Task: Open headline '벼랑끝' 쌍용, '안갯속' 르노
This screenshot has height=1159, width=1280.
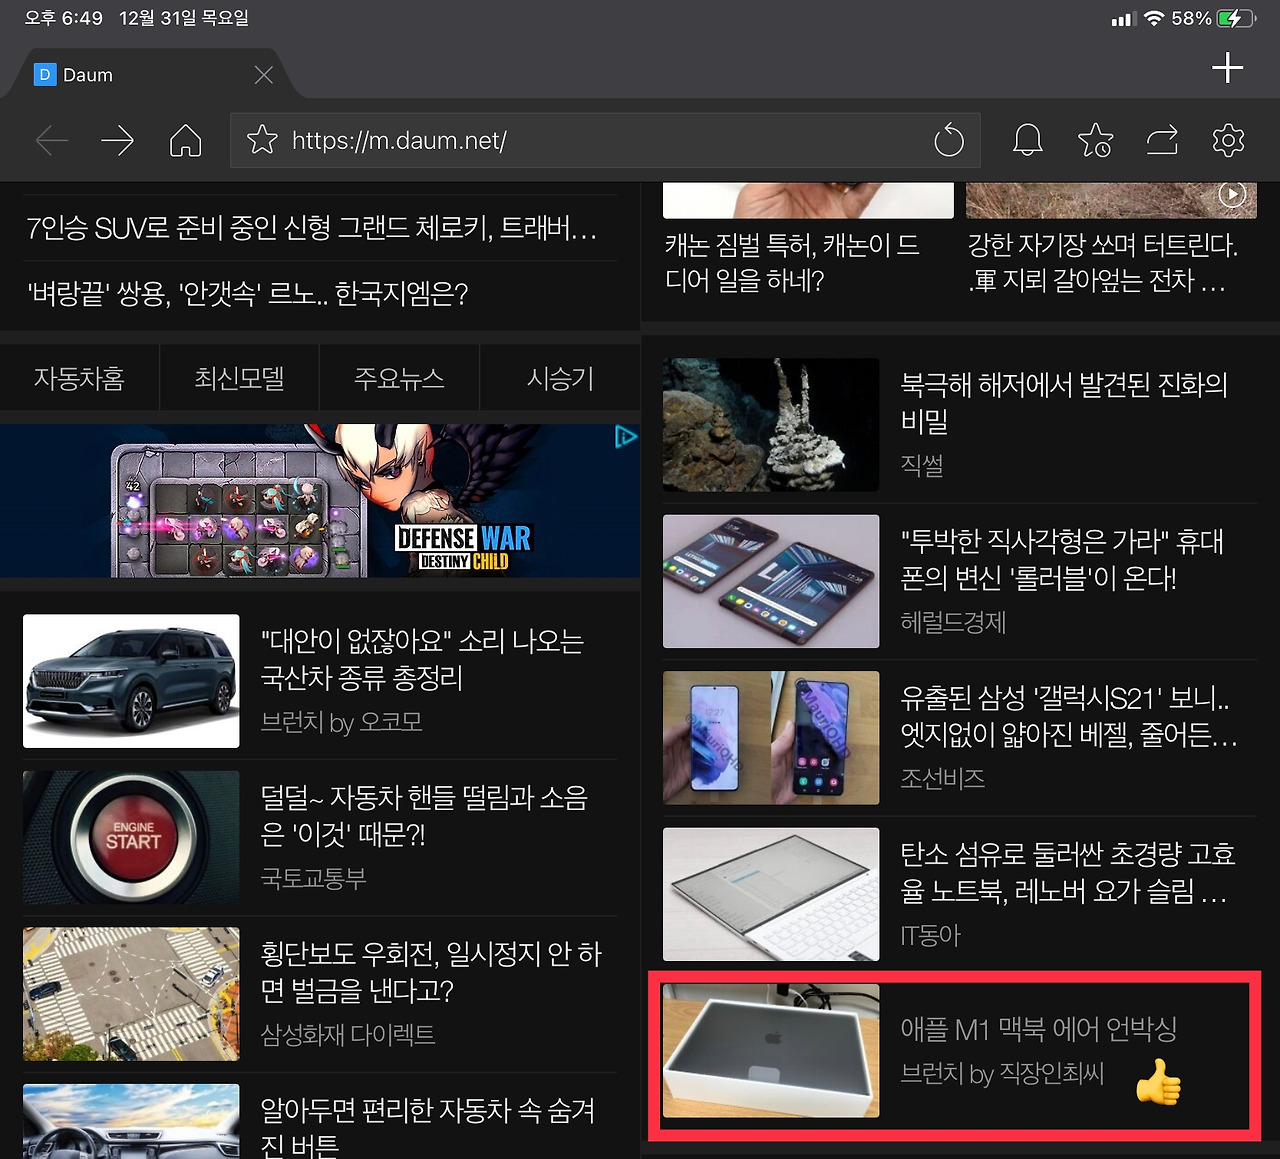Action: (x=247, y=294)
